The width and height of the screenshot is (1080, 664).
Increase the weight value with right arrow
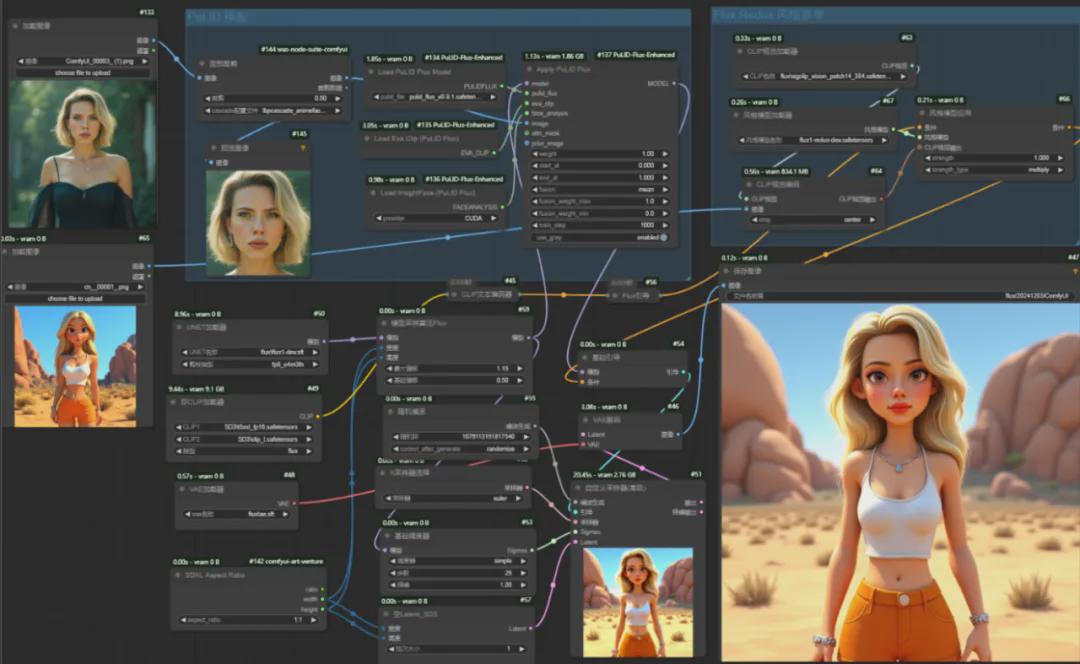(x=666, y=154)
